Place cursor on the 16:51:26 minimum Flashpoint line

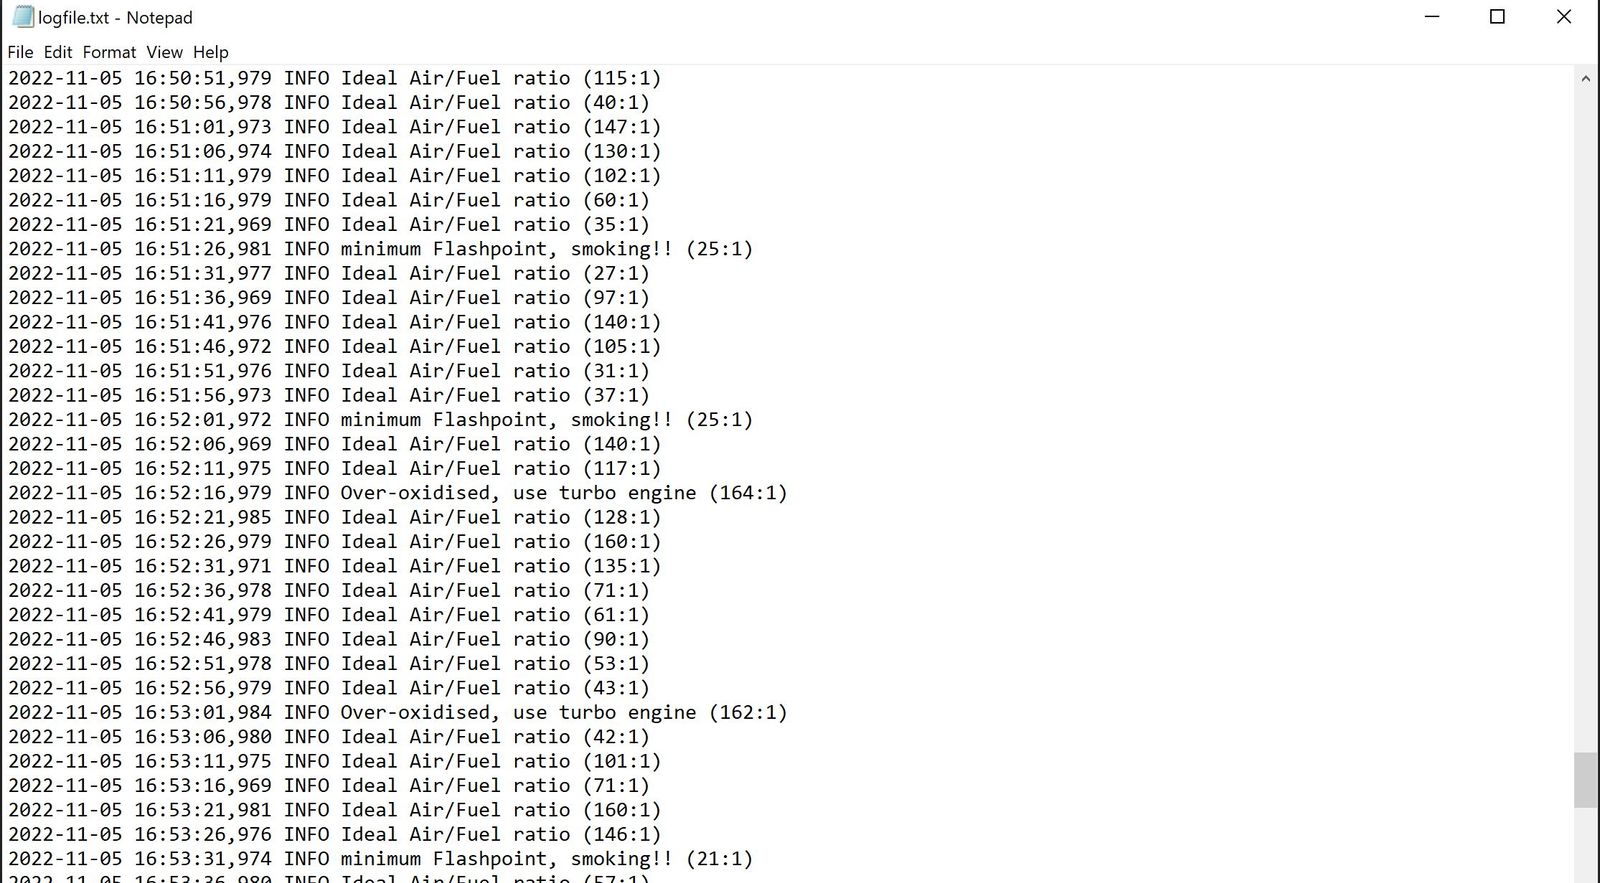point(380,248)
